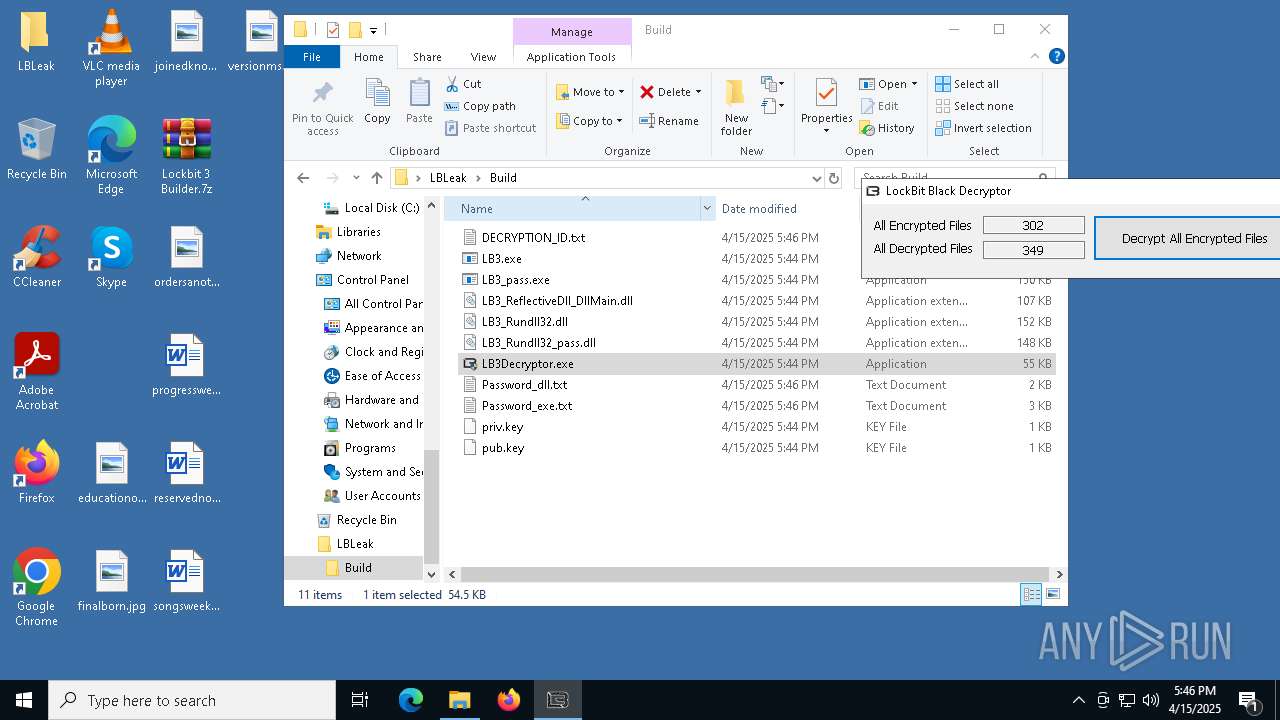Viewport: 1280px width, 720px height.
Task: Open the LBLeak folder in tree
Action: (x=355, y=544)
